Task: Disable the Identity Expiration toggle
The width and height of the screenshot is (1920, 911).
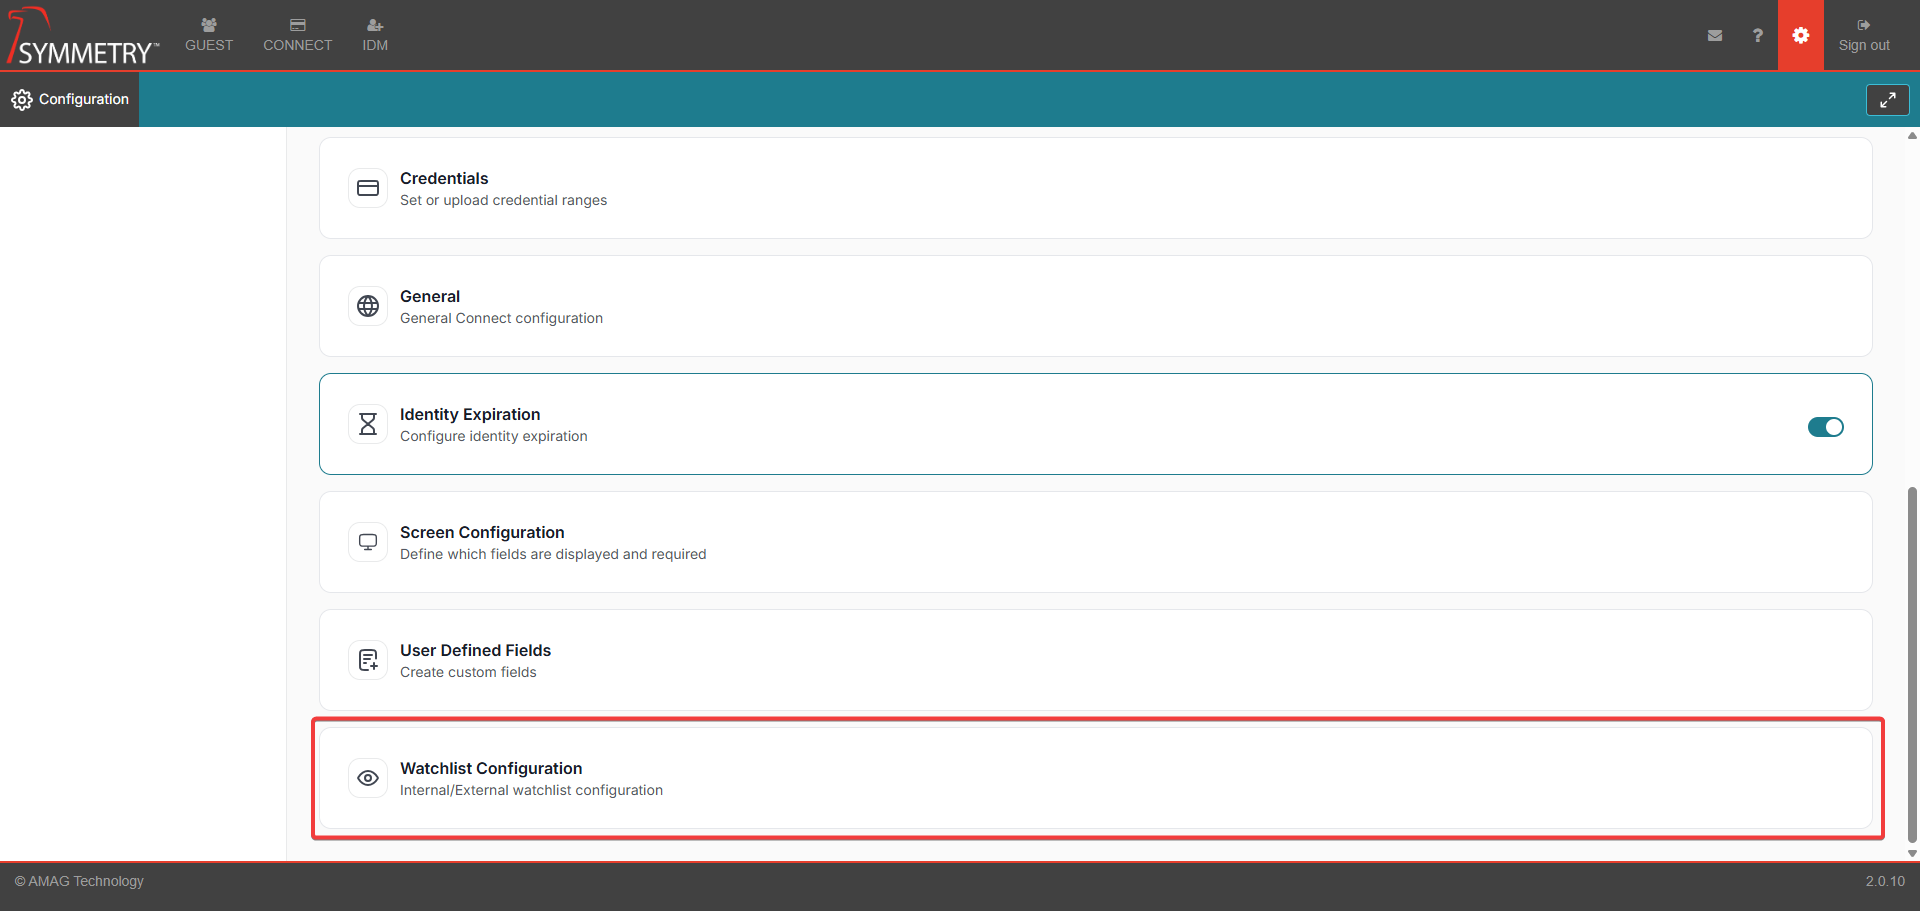Action: point(1825,427)
